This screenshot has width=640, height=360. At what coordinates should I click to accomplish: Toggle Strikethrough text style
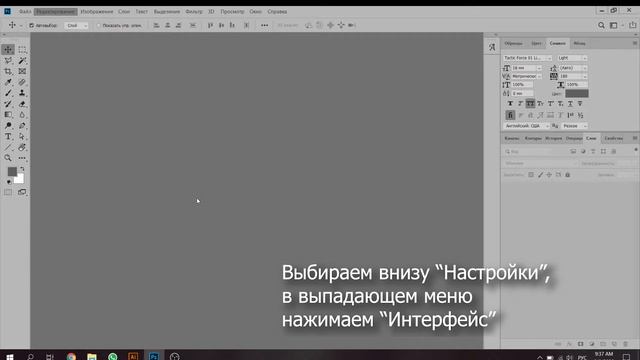(580, 104)
